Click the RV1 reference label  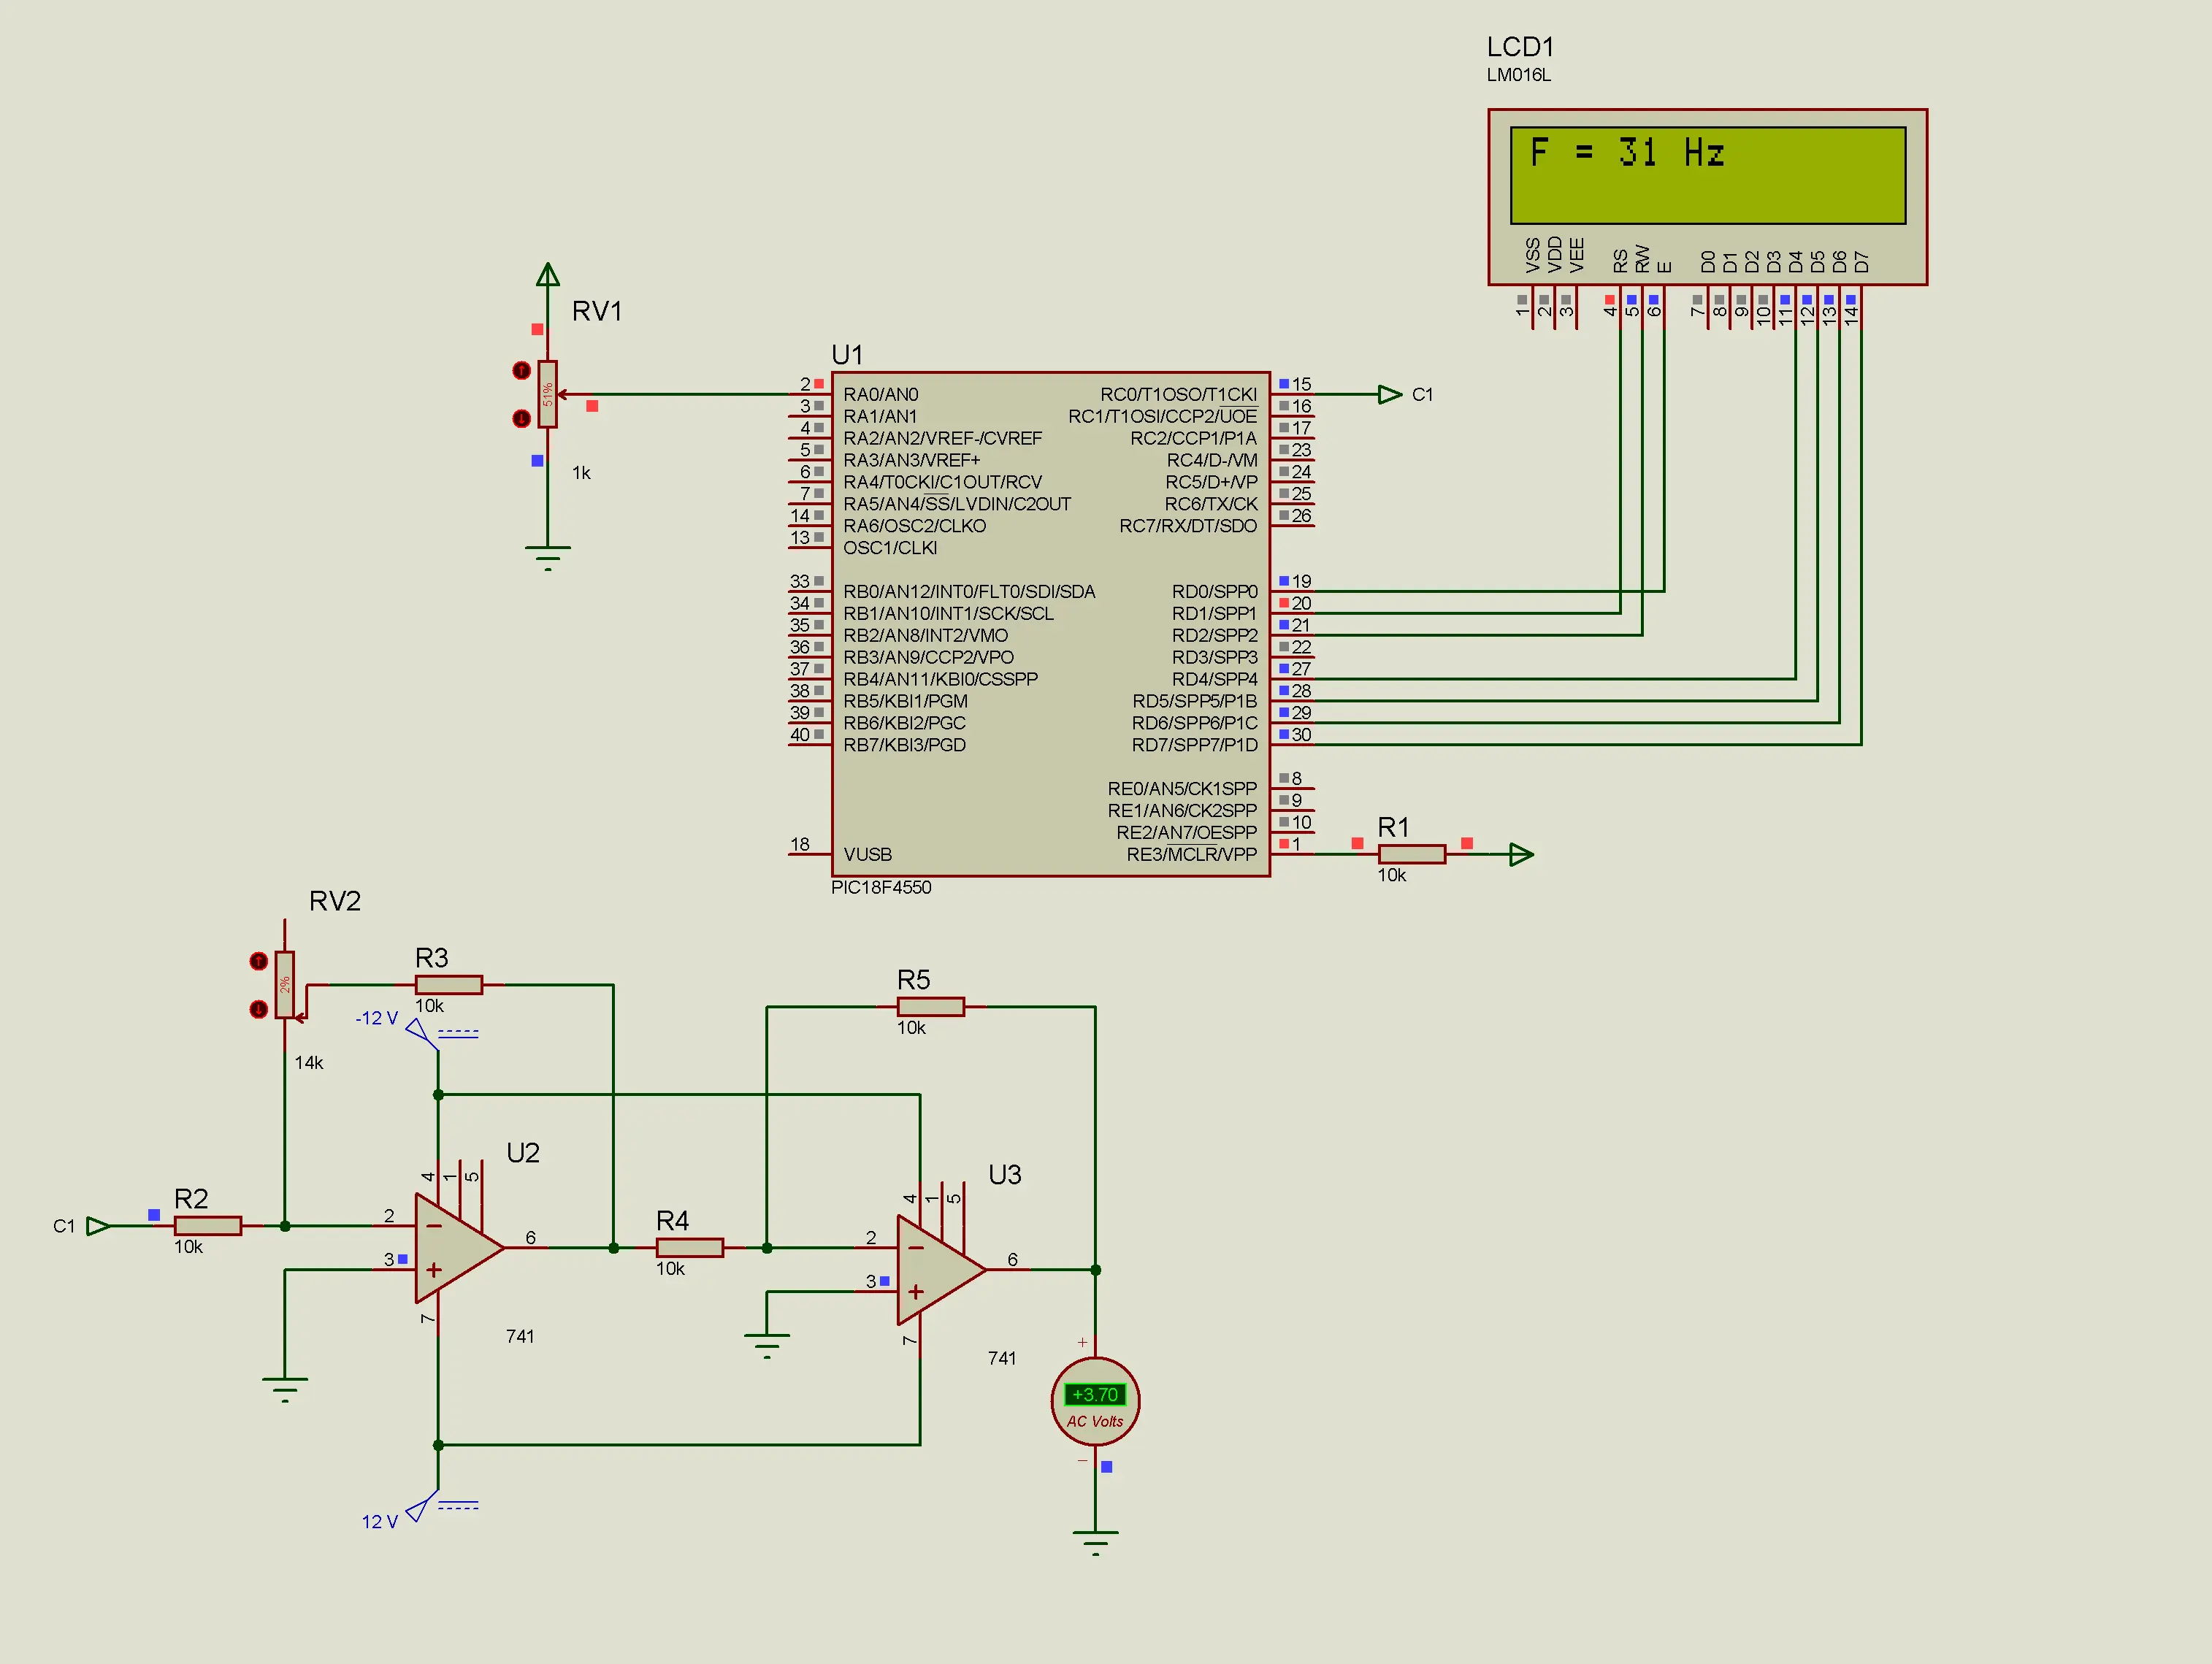tap(597, 311)
